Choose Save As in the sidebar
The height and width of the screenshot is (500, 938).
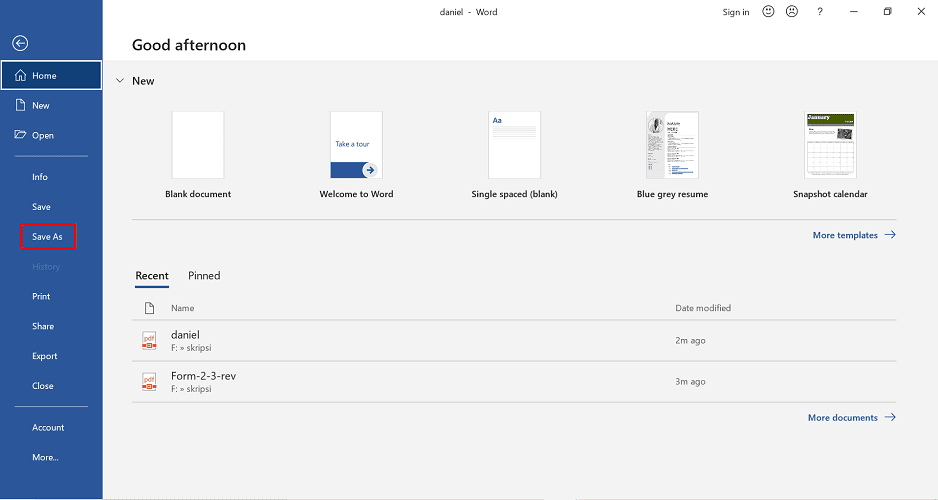tap(47, 237)
